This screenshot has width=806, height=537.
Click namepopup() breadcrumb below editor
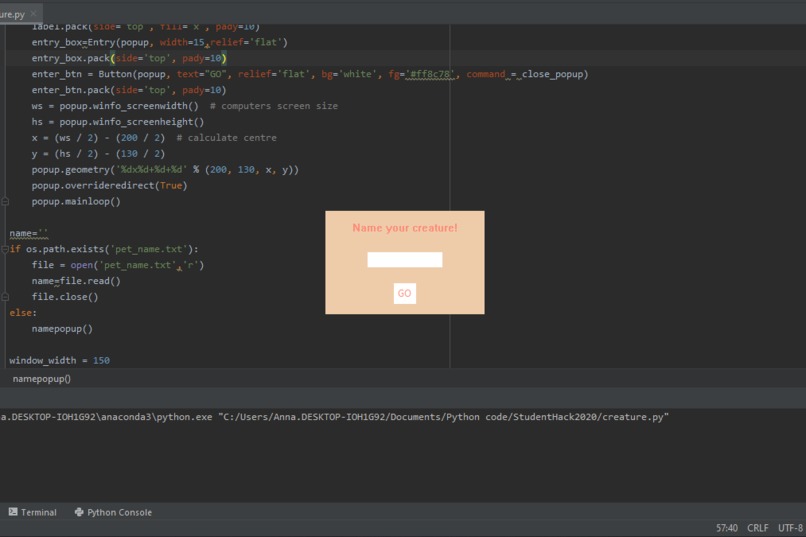point(42,379)
